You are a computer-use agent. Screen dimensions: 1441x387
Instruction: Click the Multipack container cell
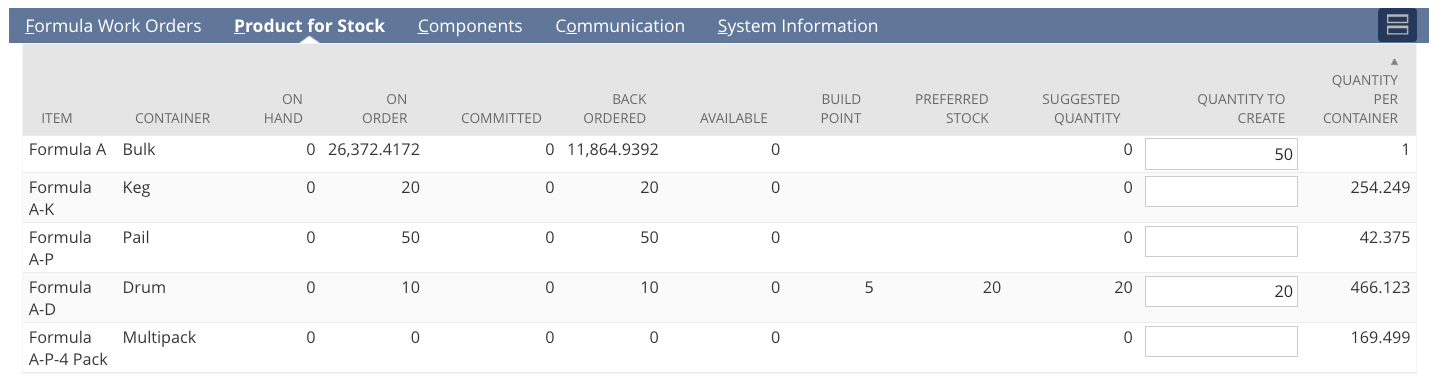pyautogui.click(x=159, y=337)
